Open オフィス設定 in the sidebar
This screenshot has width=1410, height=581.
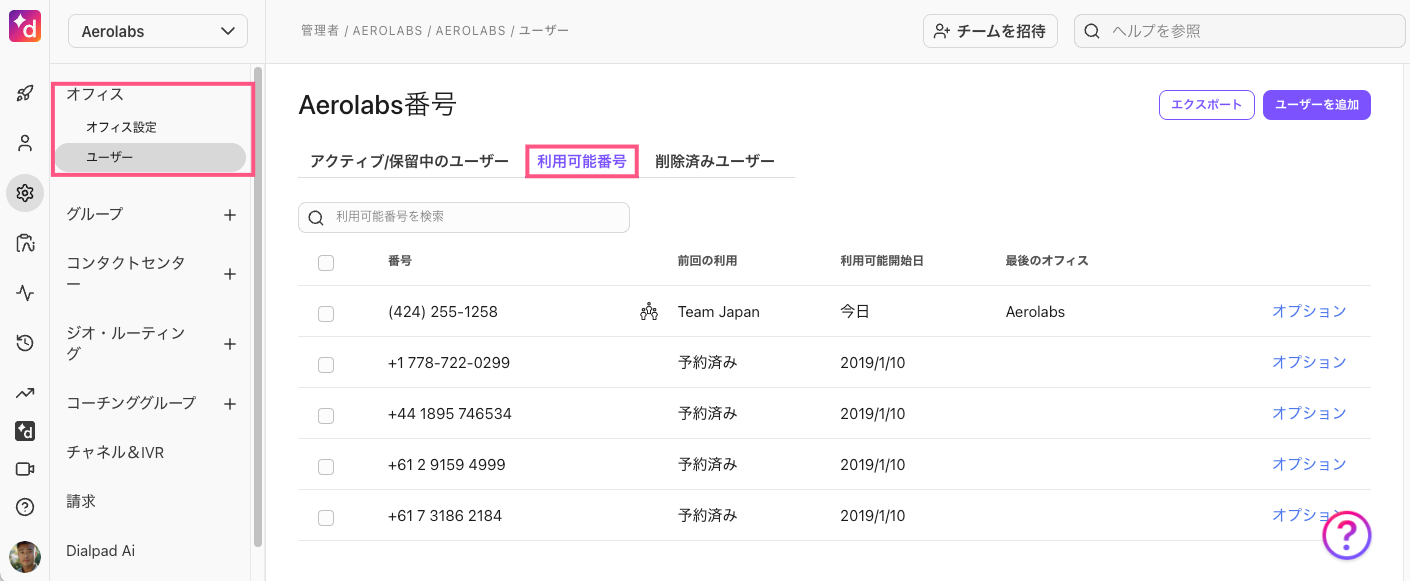tap(121, 127)
